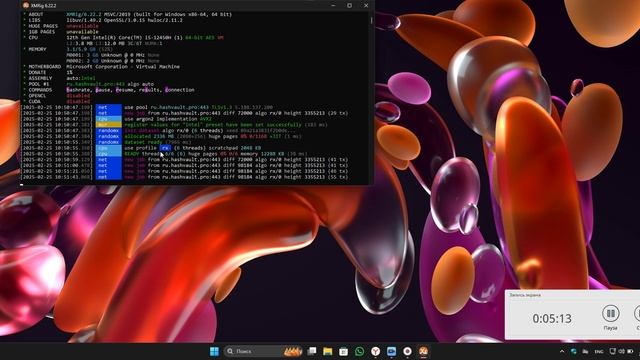Open WhatsApp from the taskbar

pyautogui.click(x=360, y=351)
